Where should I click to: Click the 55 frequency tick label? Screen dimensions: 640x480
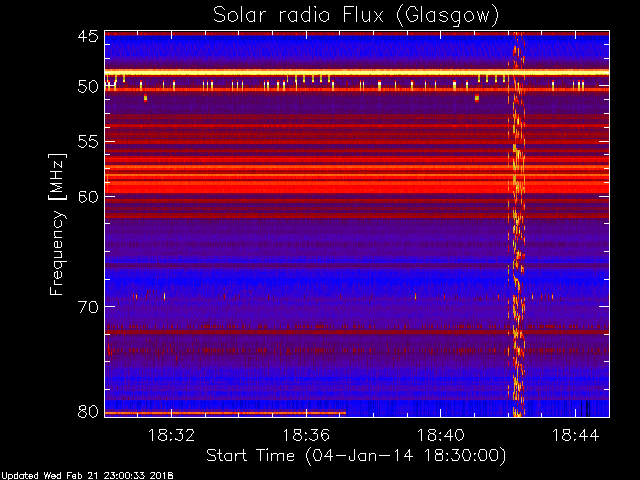88,142
